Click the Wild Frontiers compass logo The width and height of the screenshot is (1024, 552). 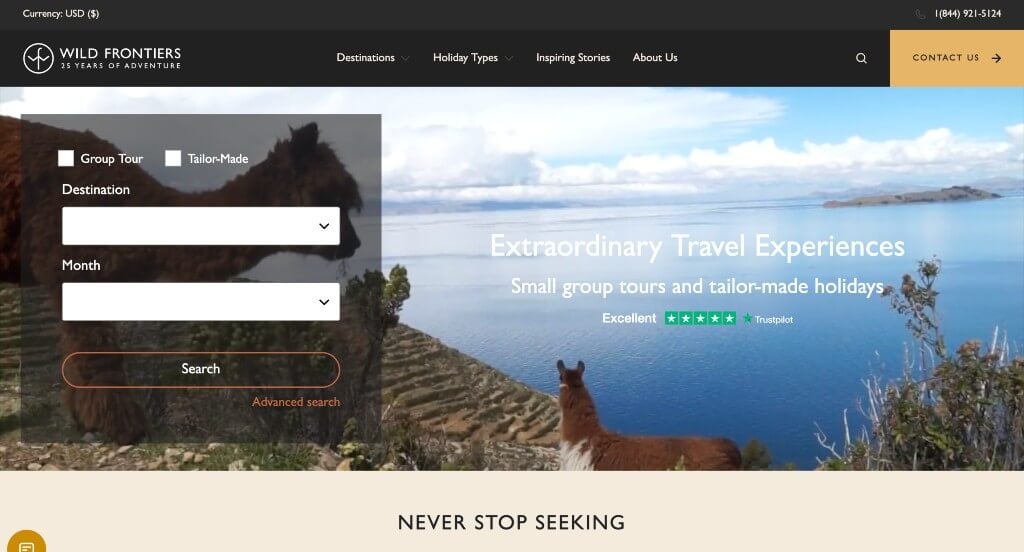(38, 58)
